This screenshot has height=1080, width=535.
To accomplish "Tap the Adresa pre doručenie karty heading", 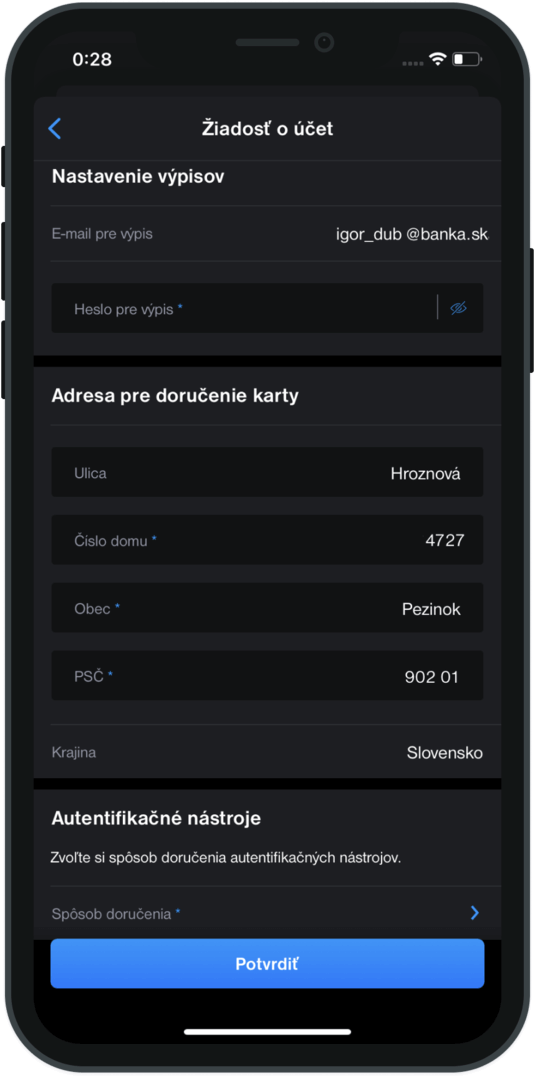I will tap(175, 396).
